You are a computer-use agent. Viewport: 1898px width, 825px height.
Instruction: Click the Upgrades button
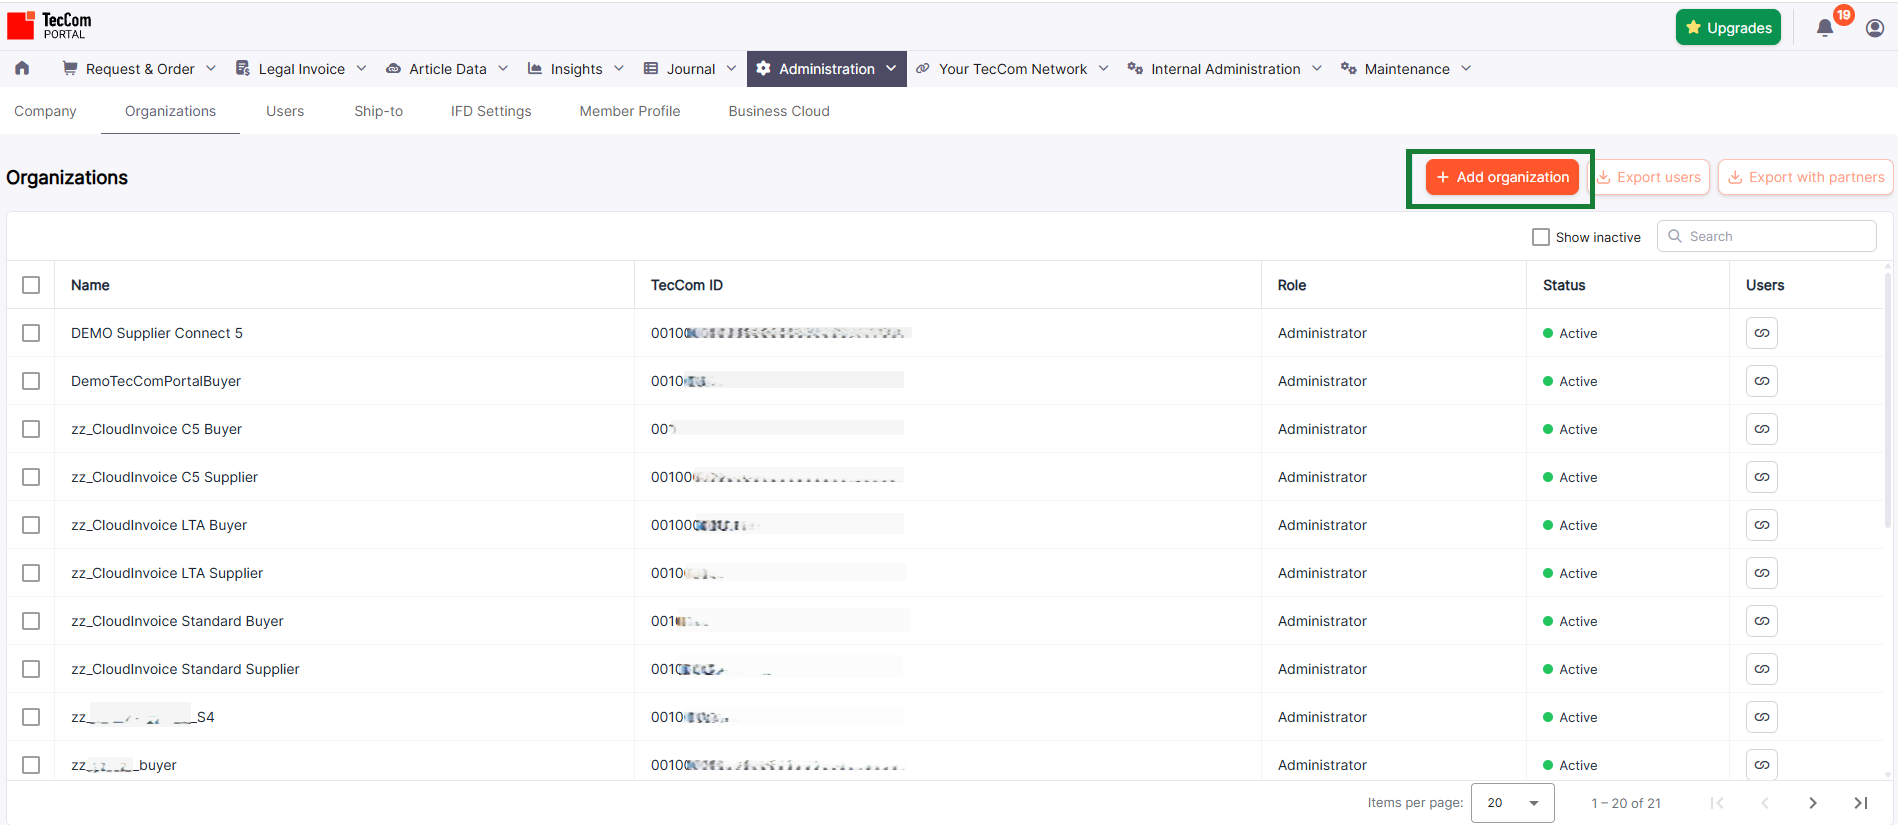[1728, 28]
